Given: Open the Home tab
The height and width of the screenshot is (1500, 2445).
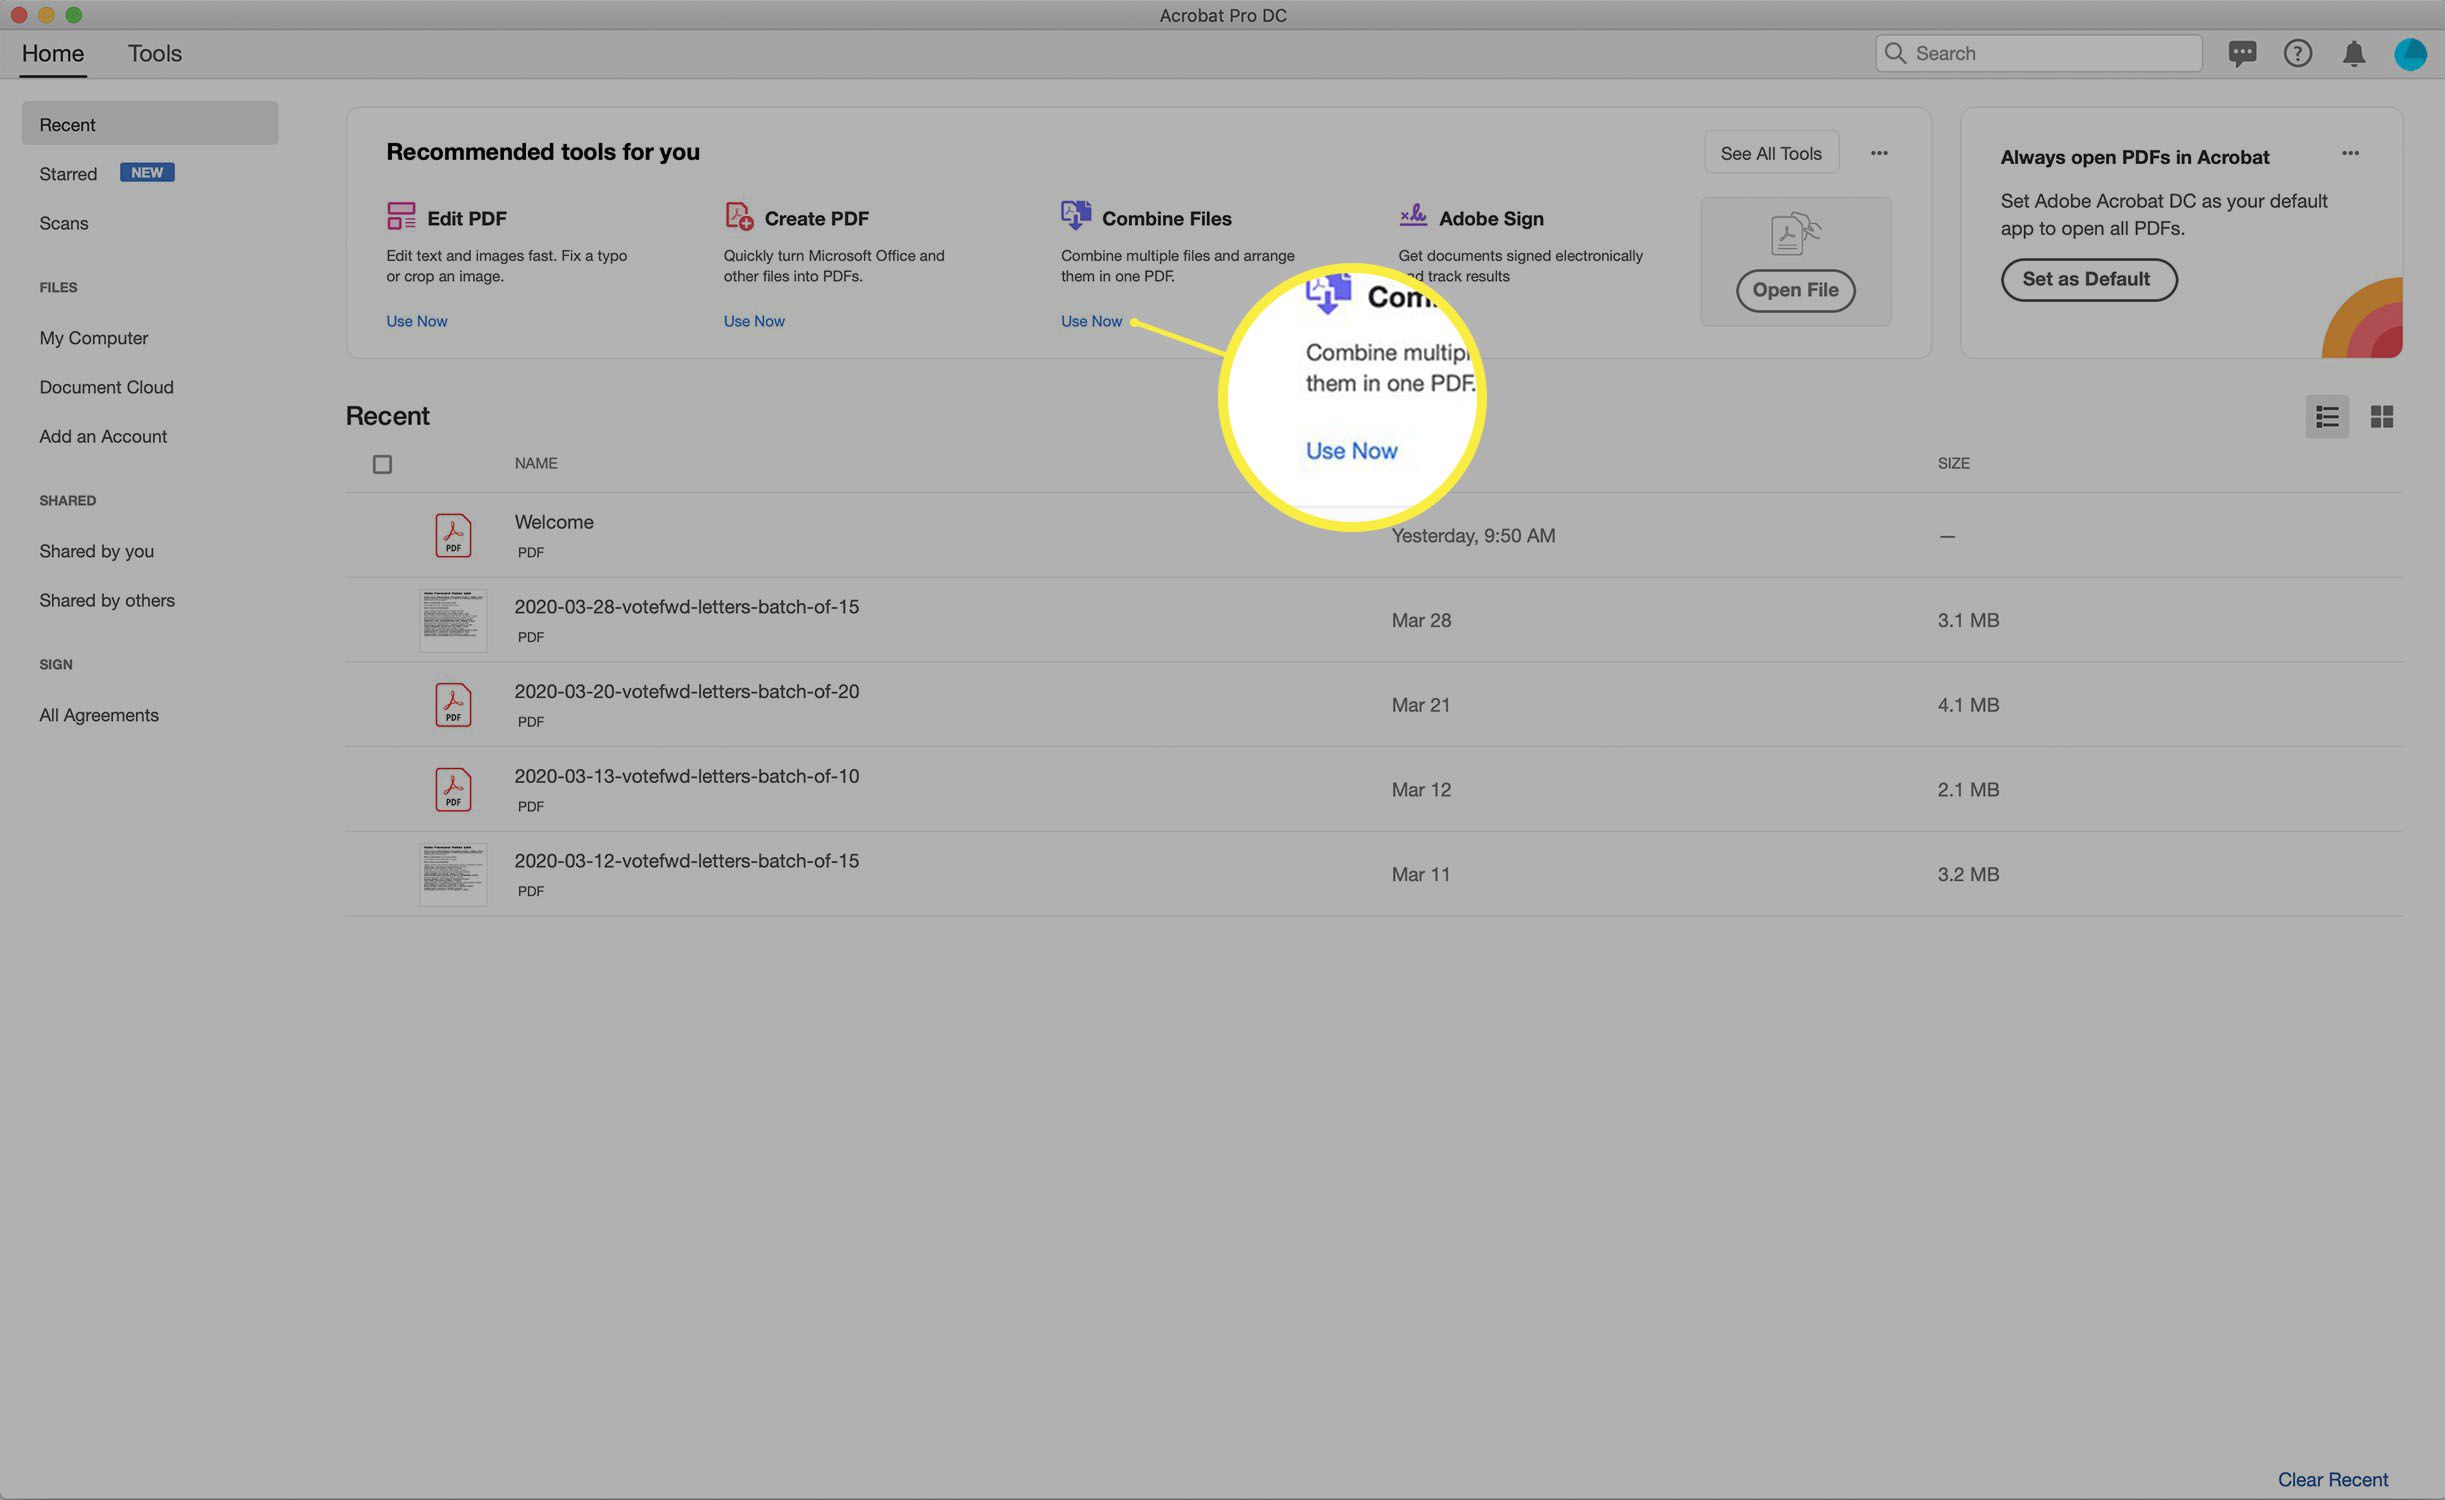Looking at the screenshot, I should [51, 52].
